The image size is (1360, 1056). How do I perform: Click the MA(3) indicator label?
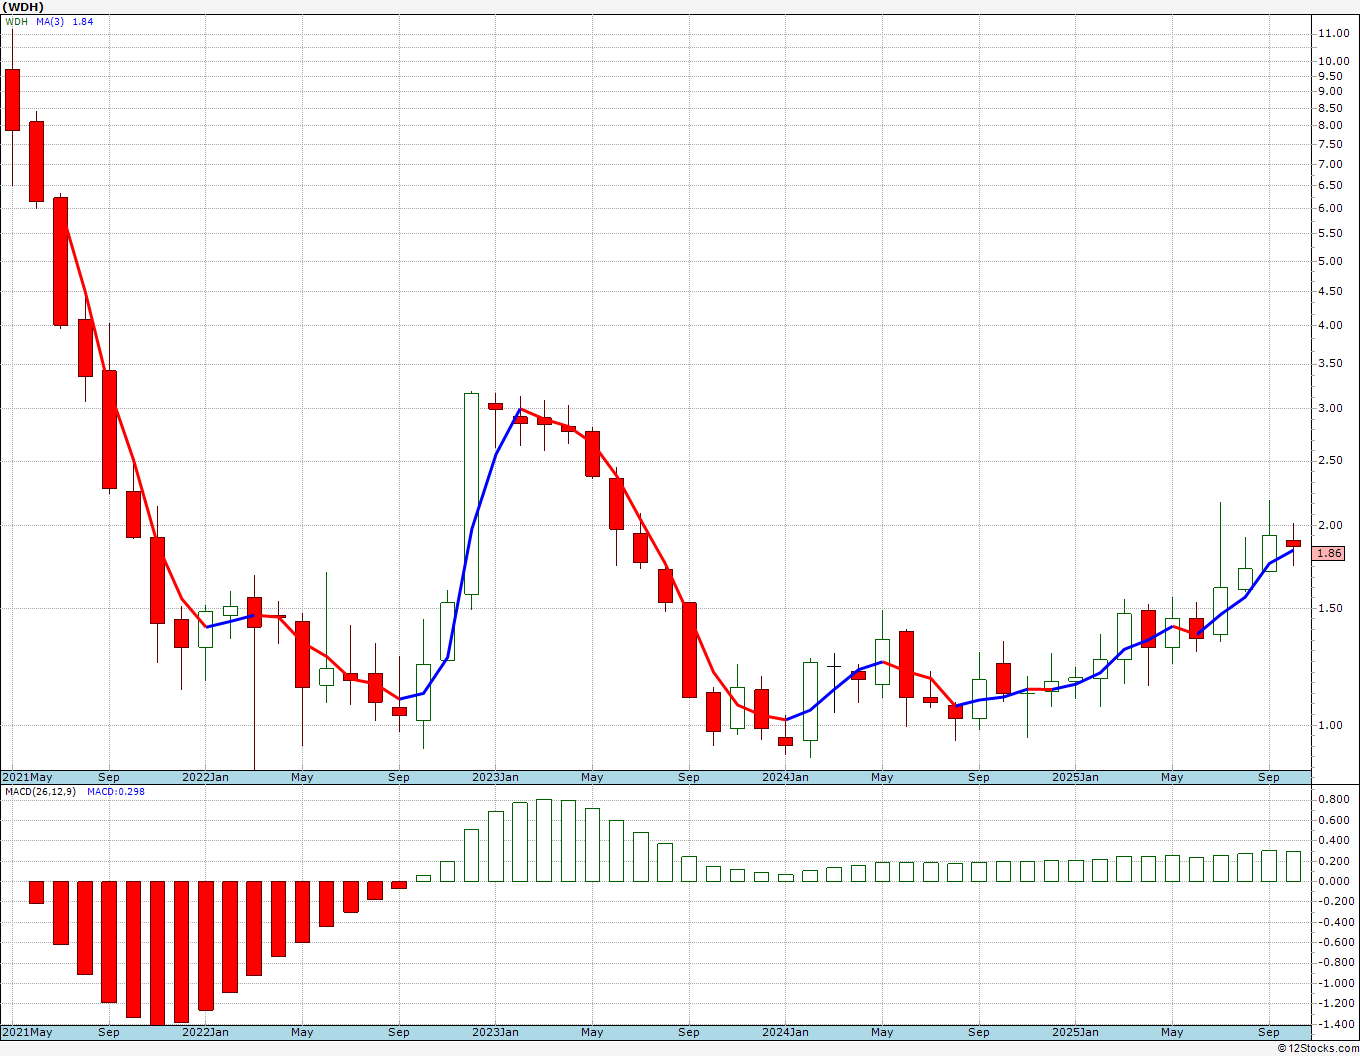click(x=50, y=21)
